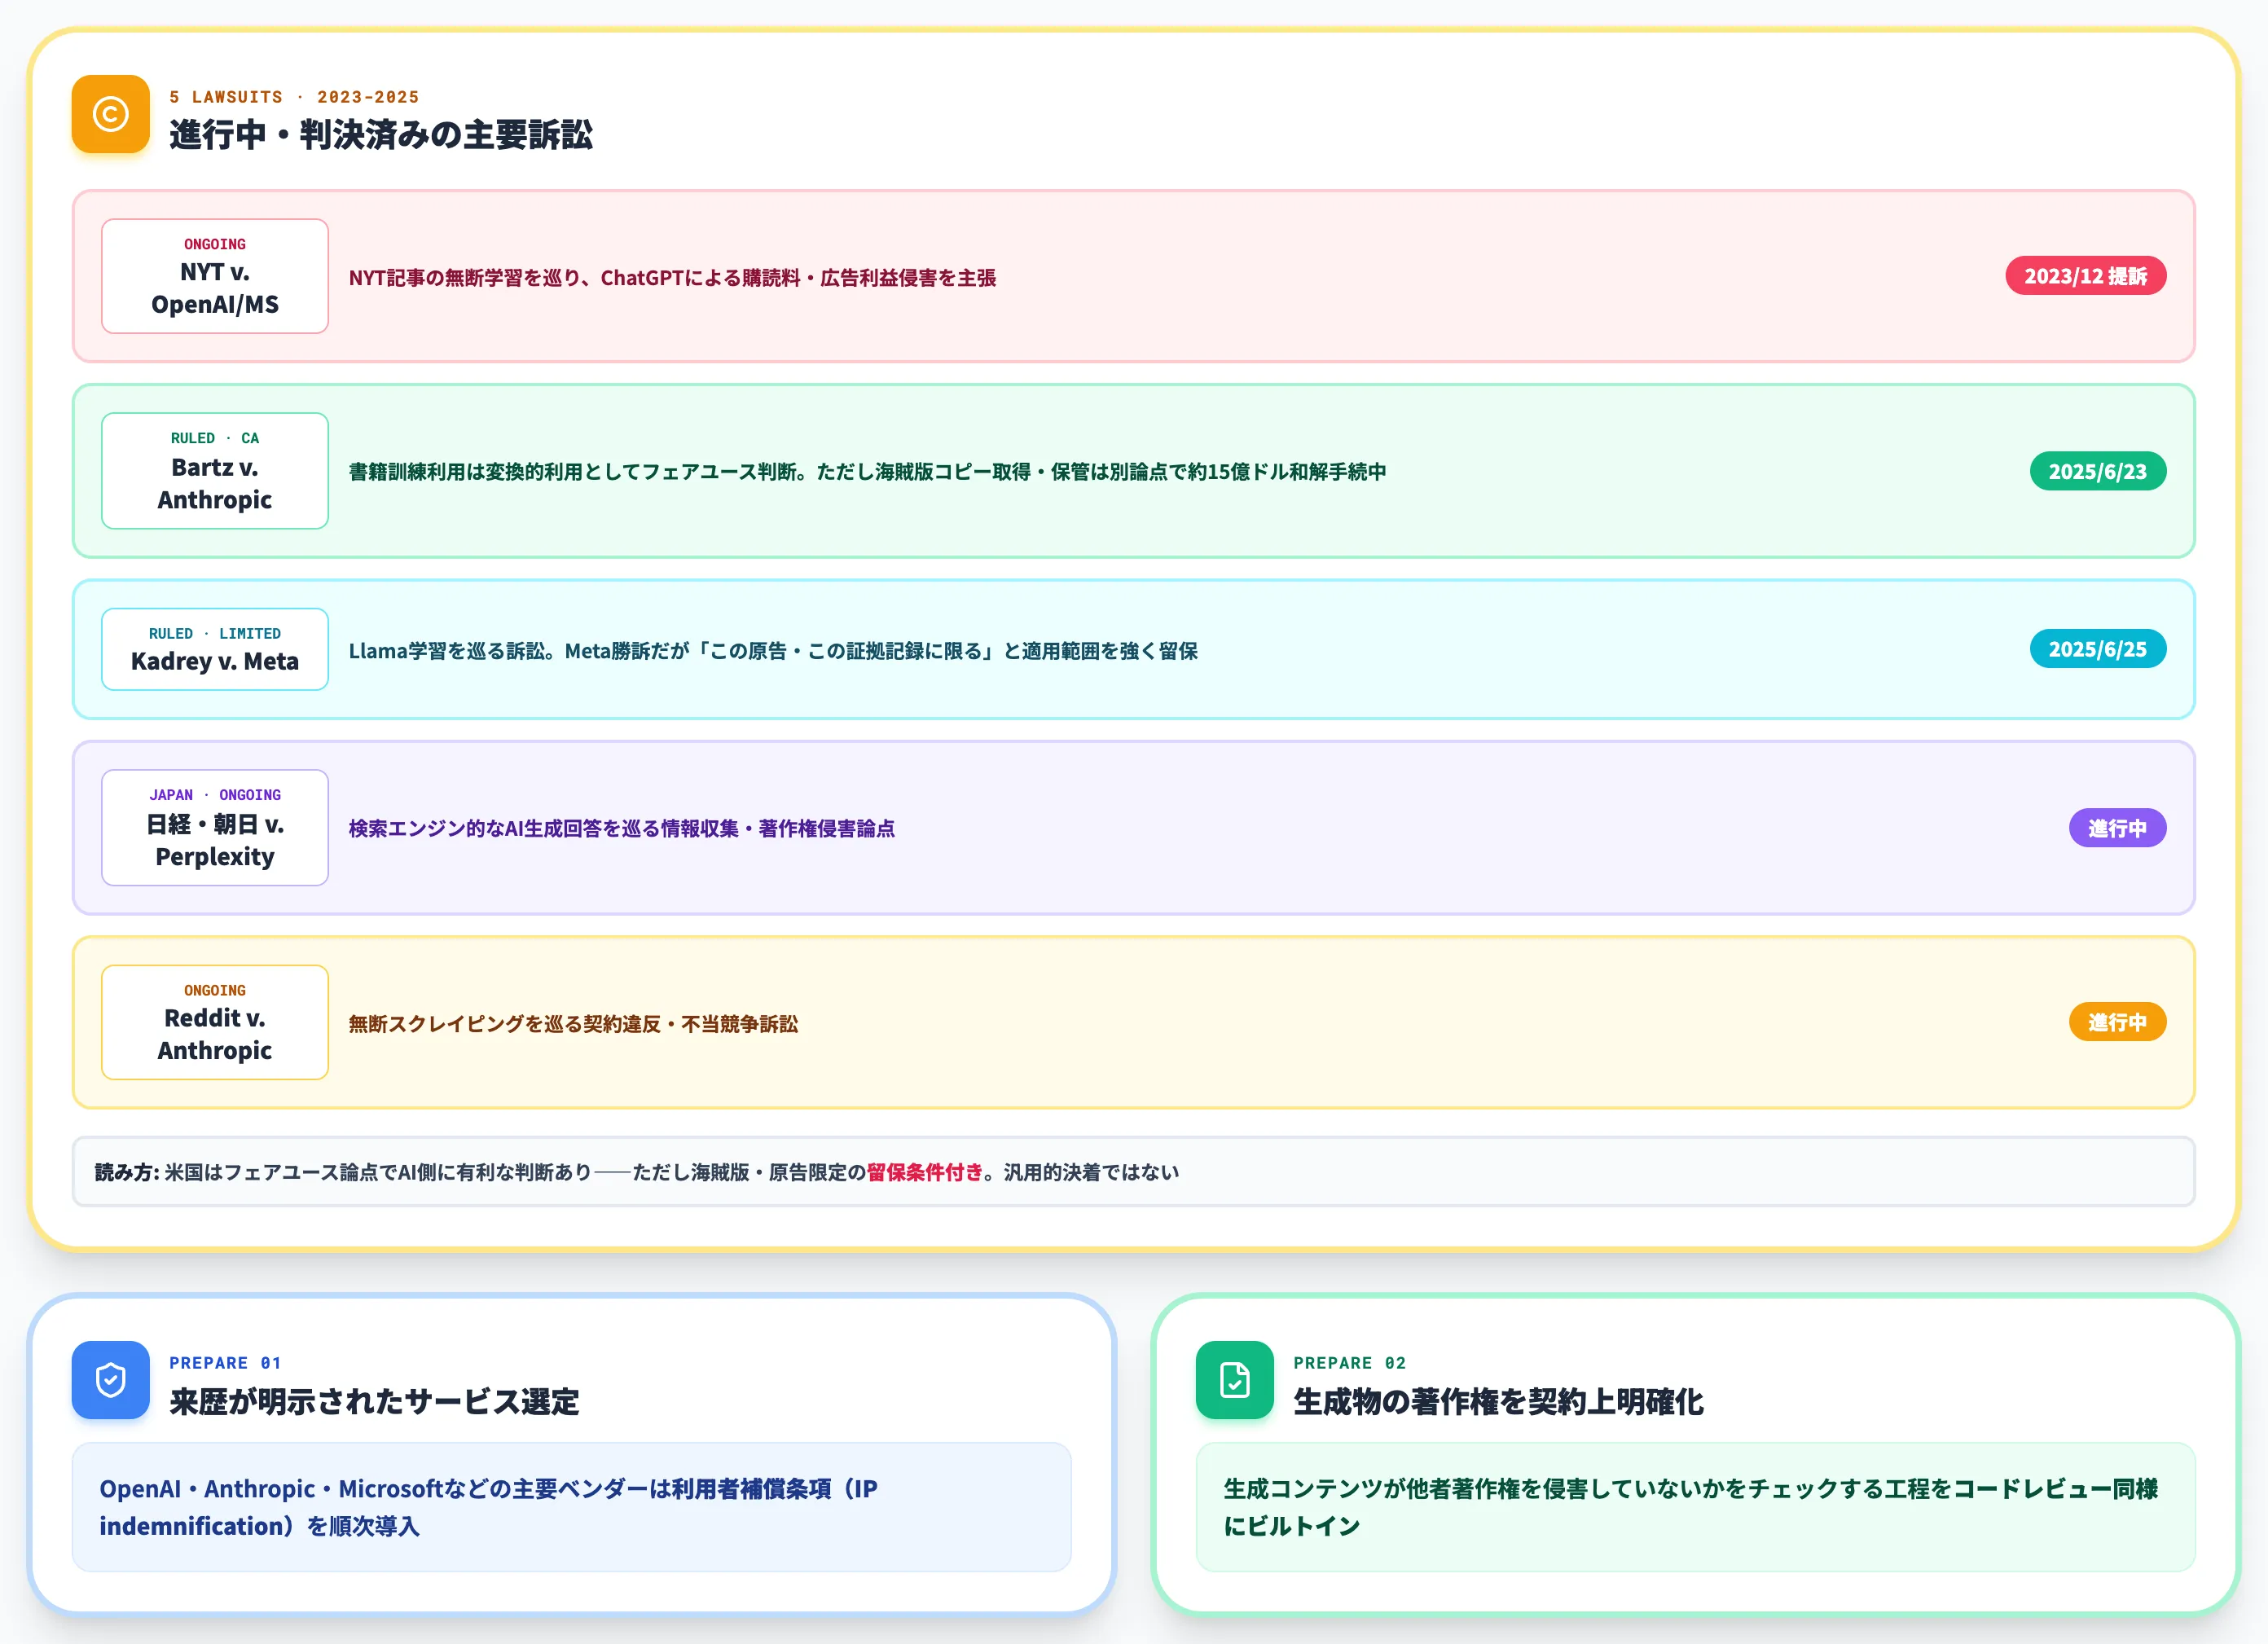
Task: Click the NYT記事の無断学習 description text
Action: 672,277
